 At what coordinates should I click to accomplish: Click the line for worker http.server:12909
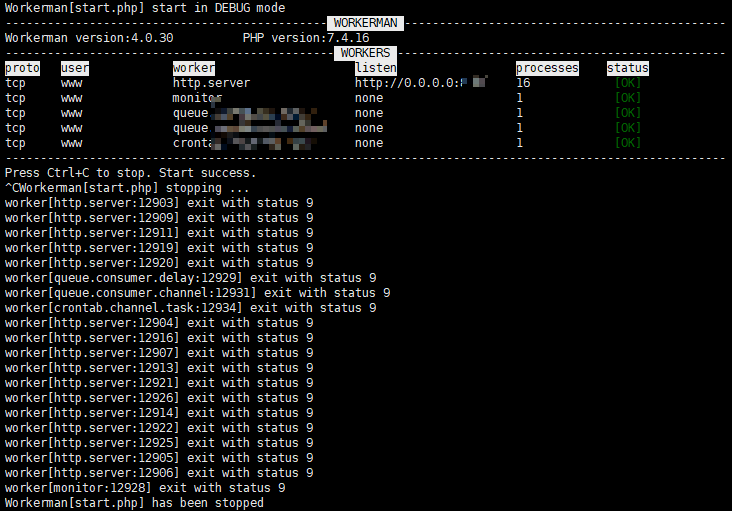coord(159,218)
